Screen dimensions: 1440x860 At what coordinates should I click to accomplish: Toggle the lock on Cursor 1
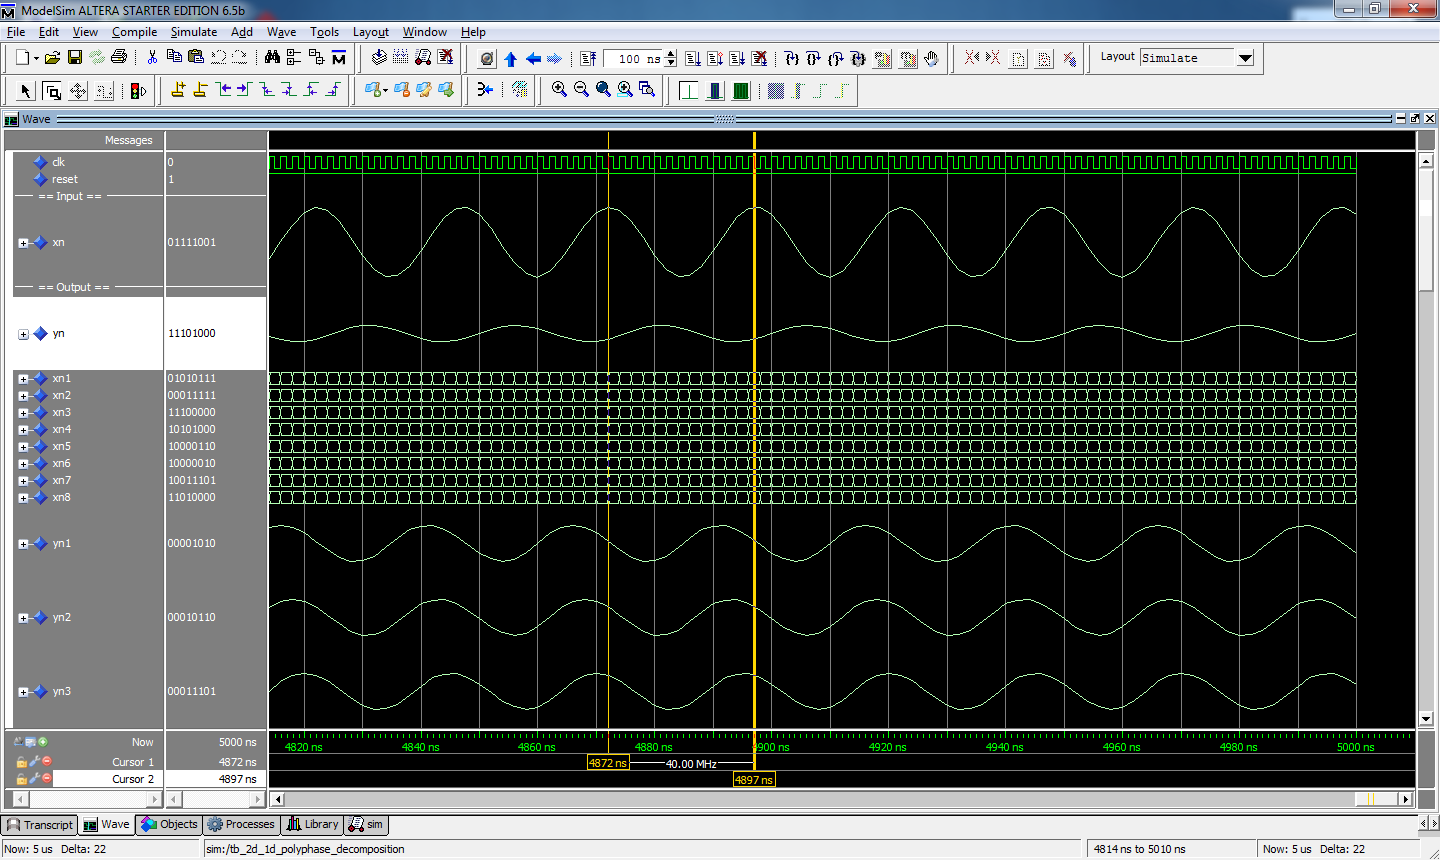pyautogui.click(x=21, y=762)
